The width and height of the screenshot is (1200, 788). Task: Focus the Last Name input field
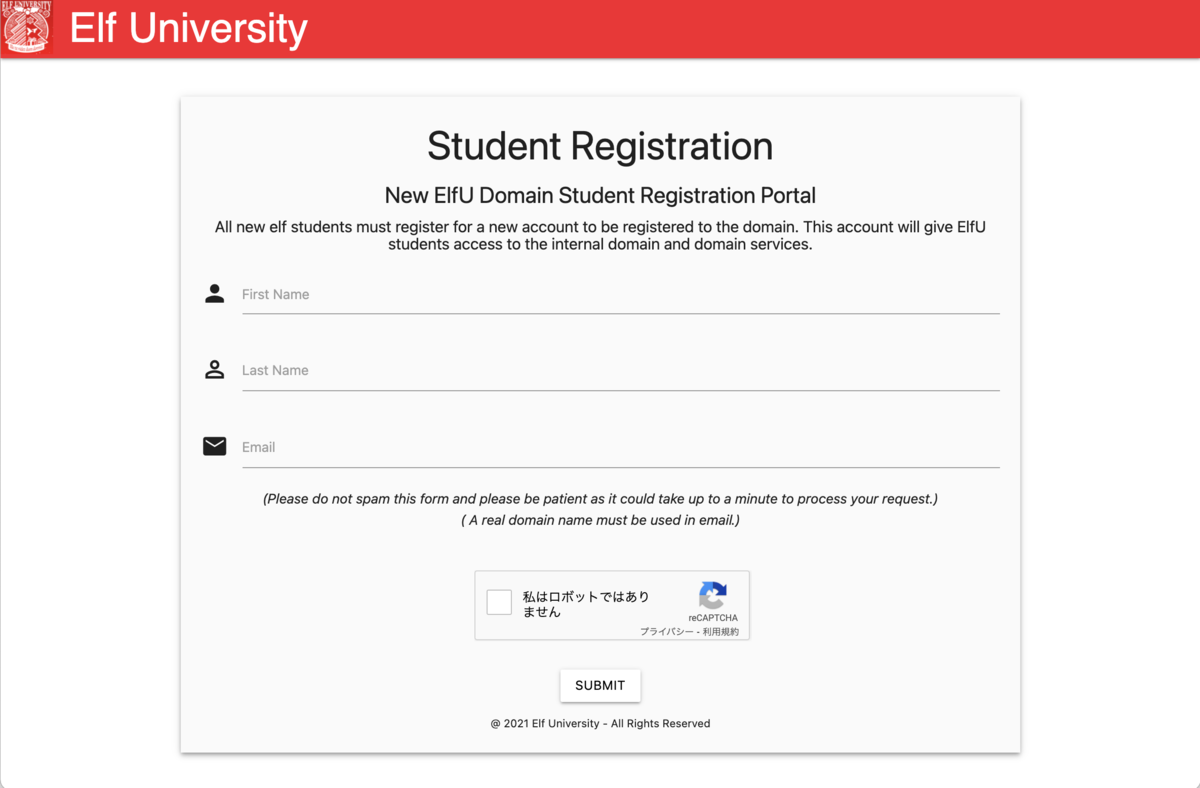point(621,371)
